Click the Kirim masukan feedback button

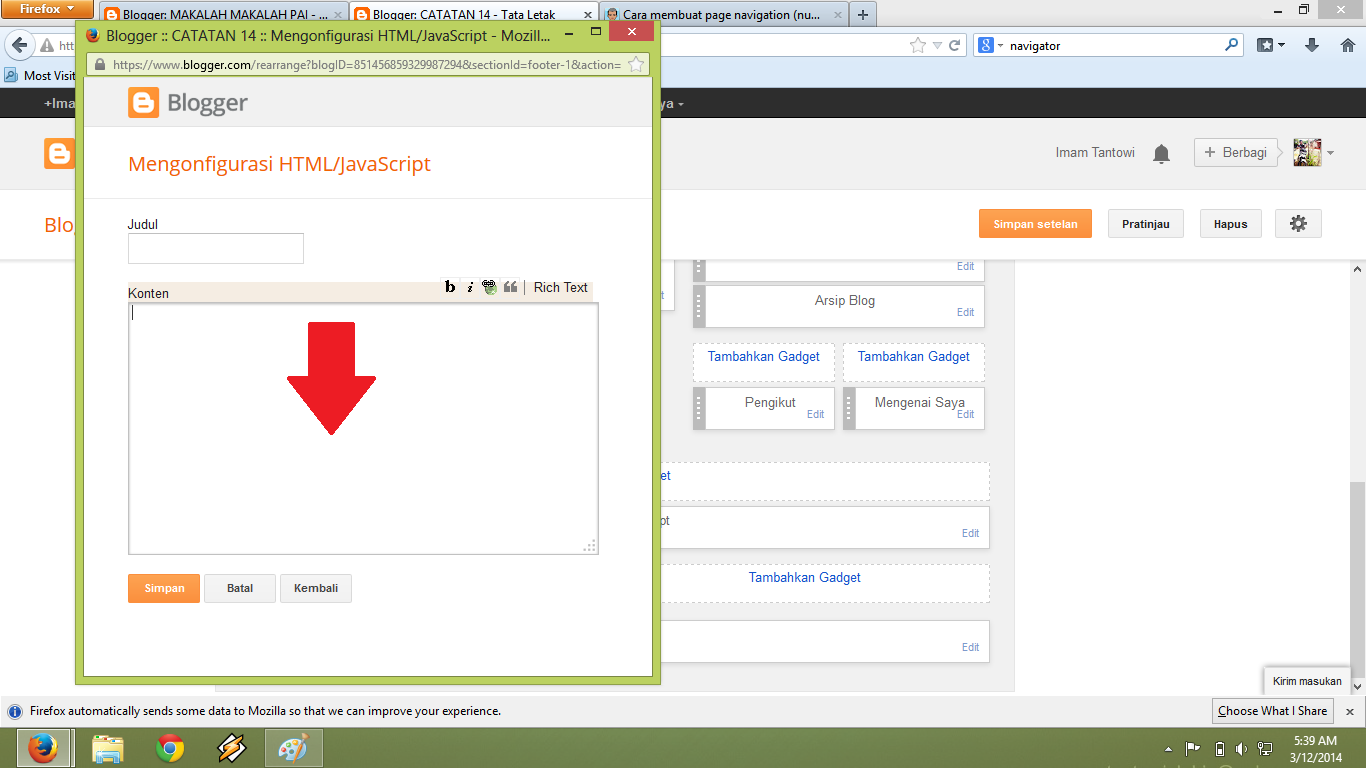point(1307,681)
